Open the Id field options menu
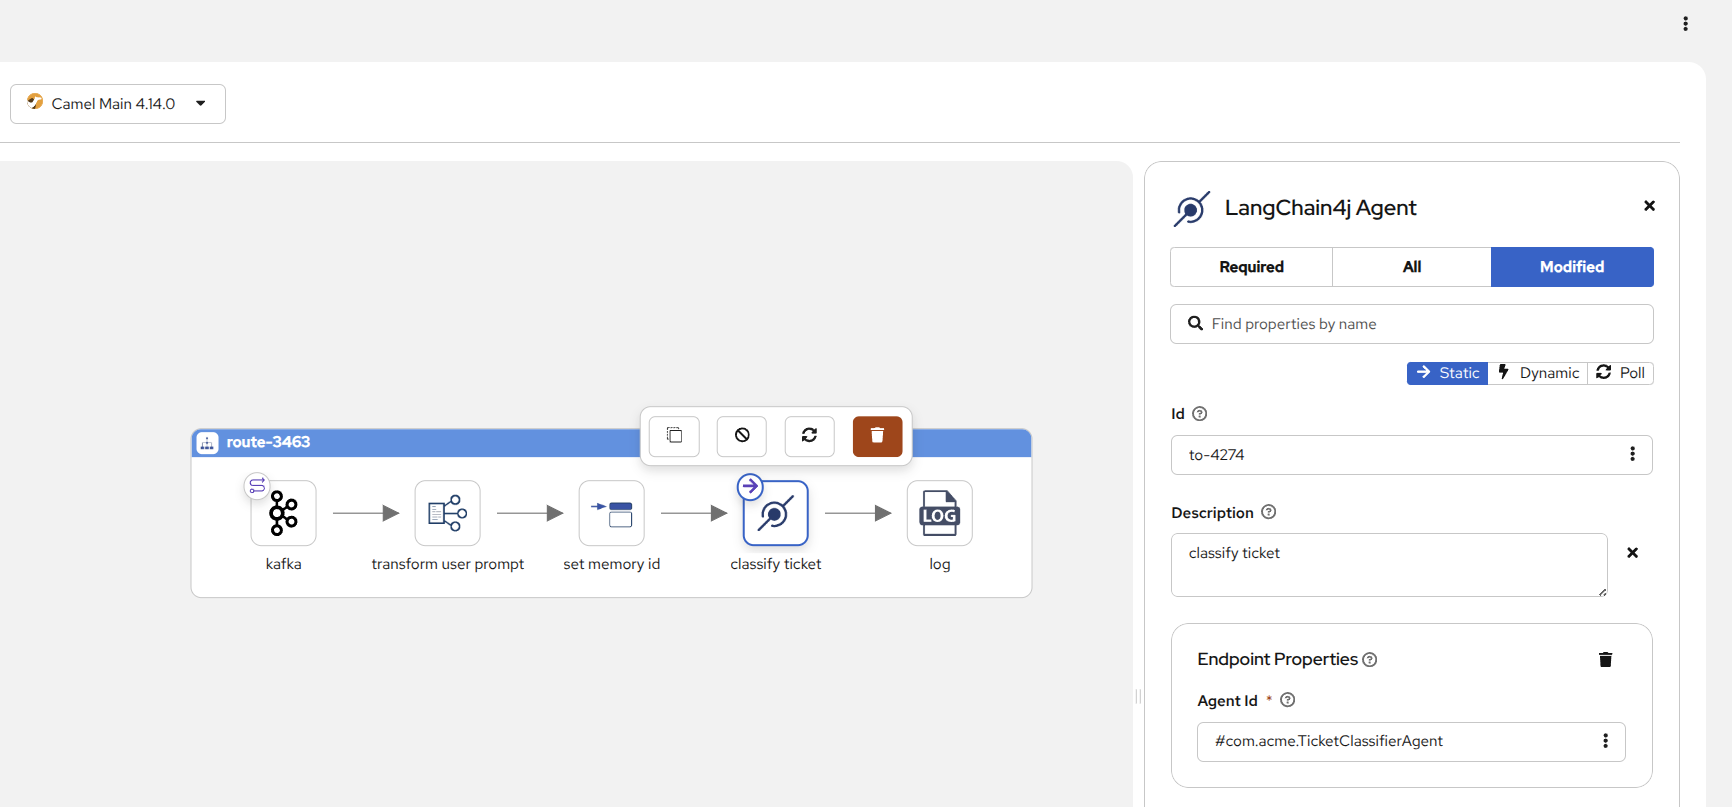 coord(1632,455)
